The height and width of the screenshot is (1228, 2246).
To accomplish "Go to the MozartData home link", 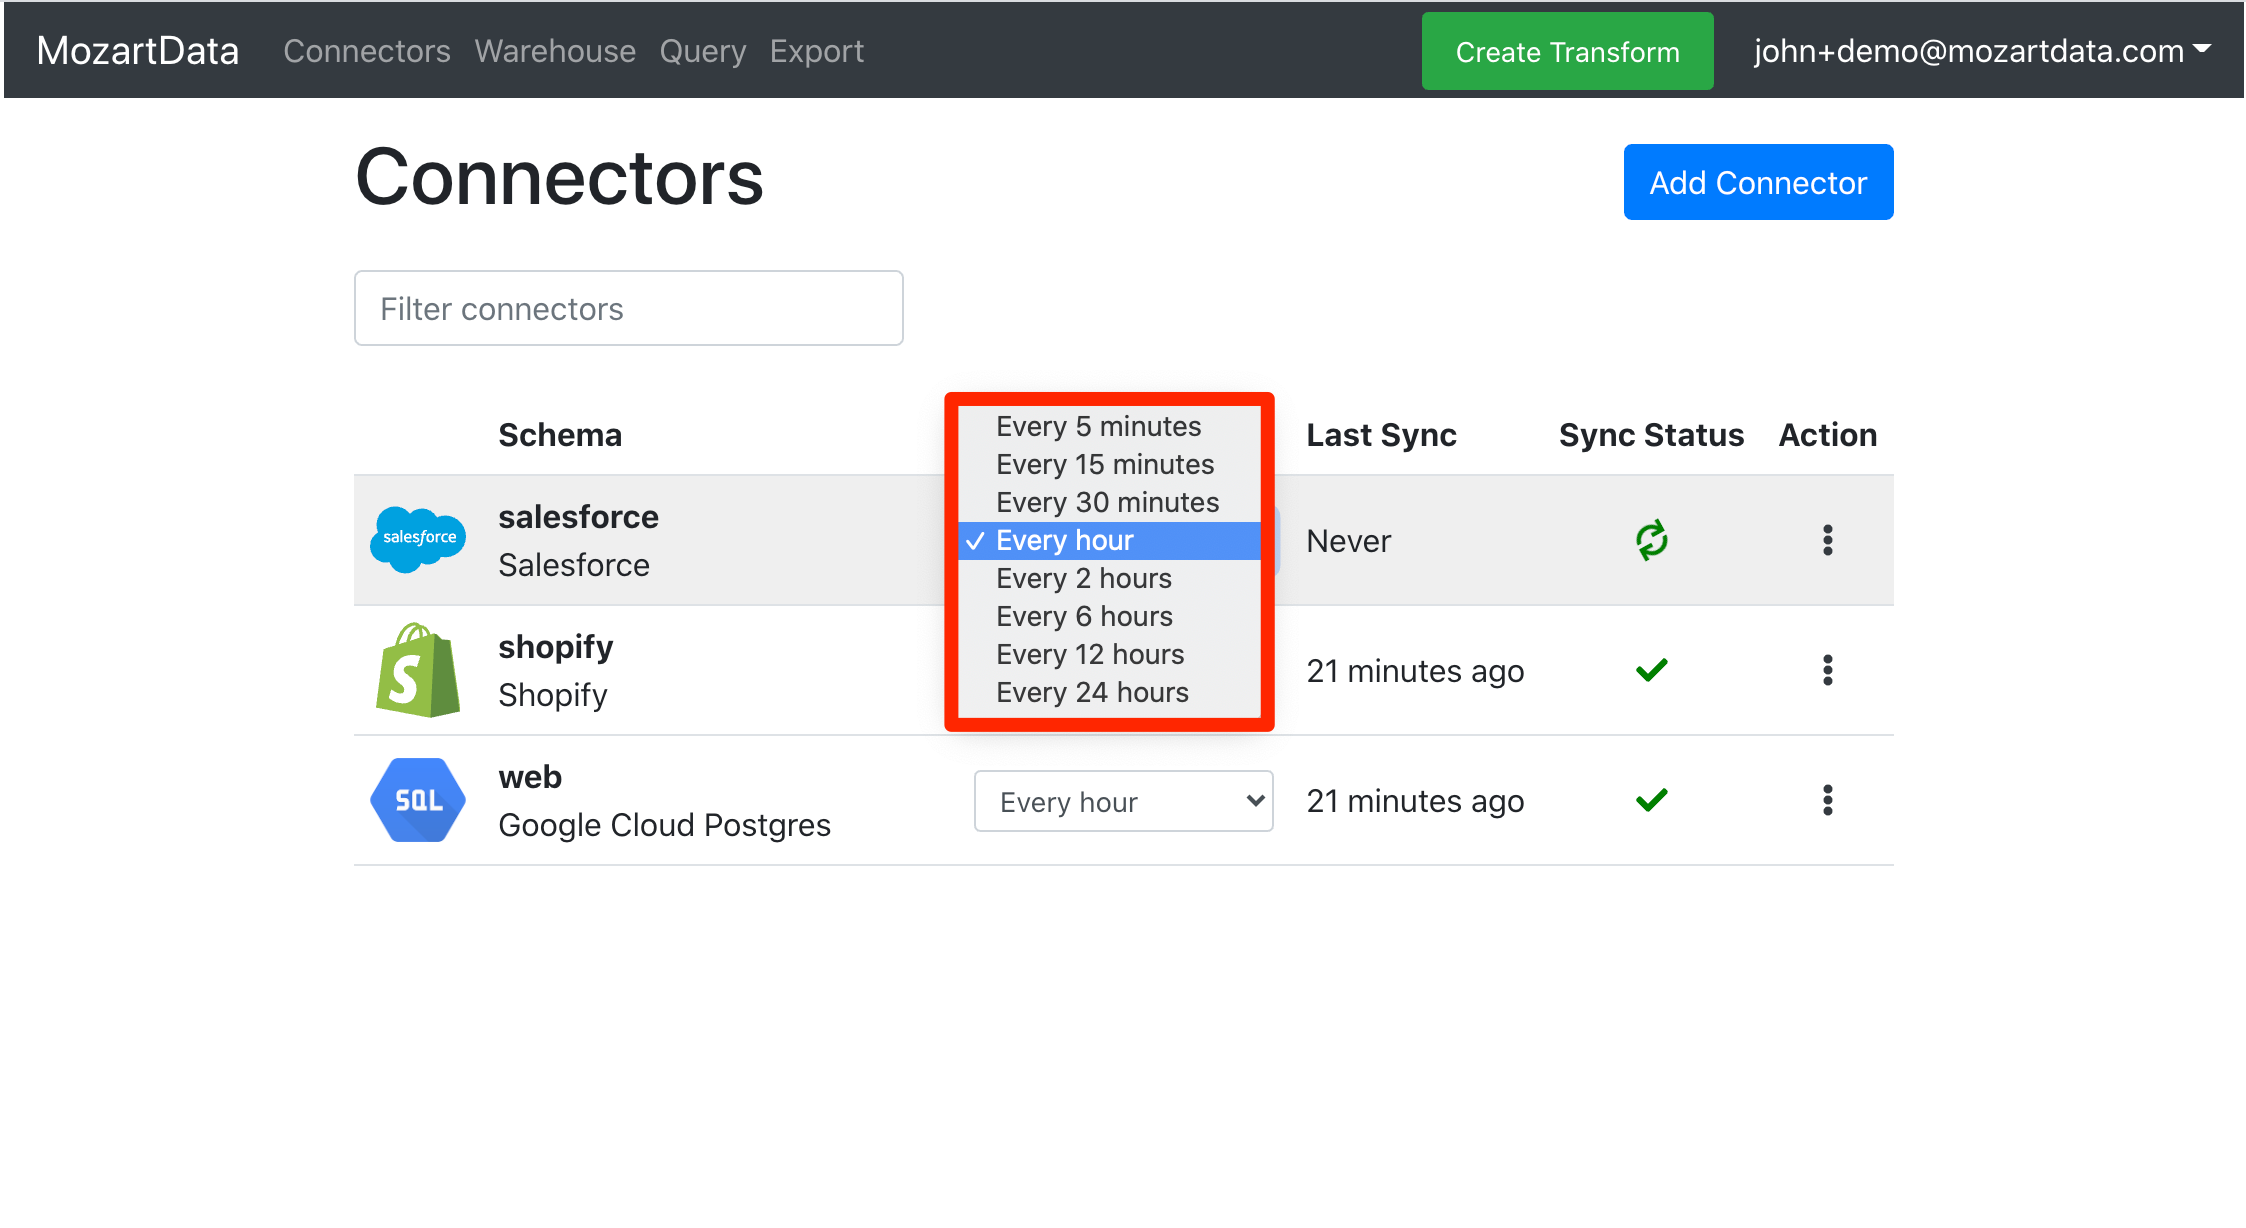I will [x=138, y=51].
